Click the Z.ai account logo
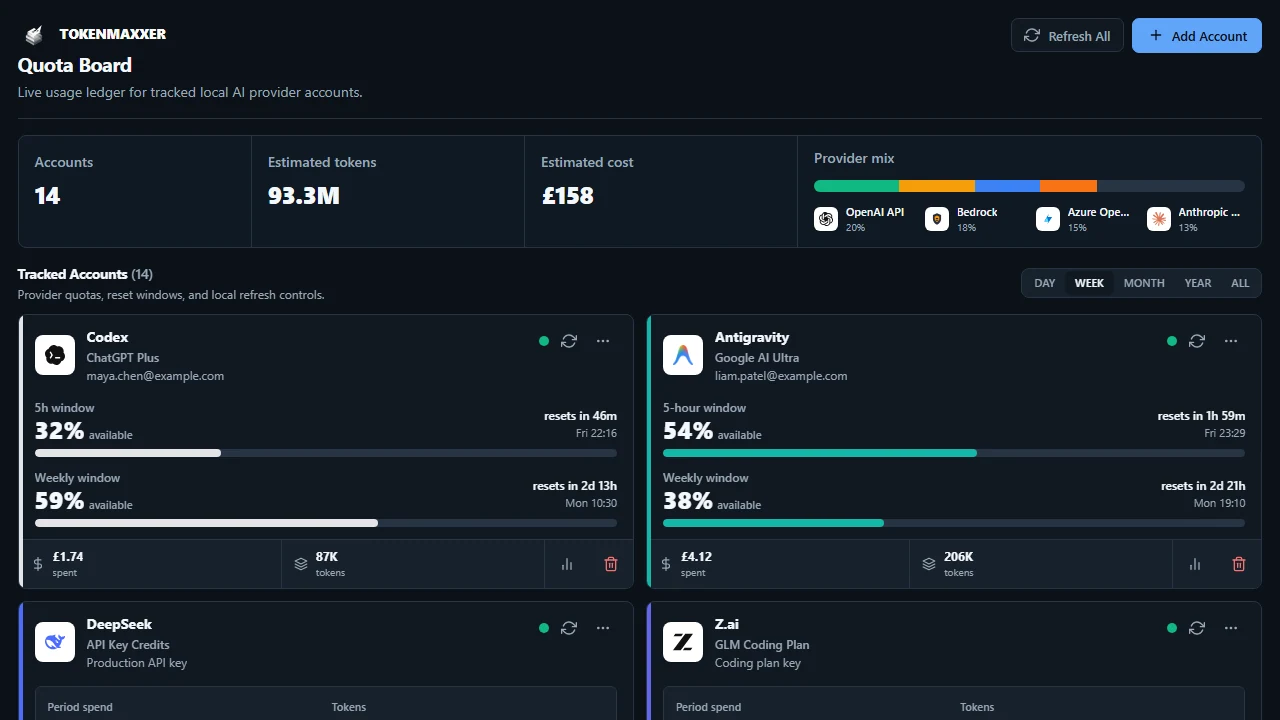Viewport: 1280px width, 720px height. (x=683, y=642)
